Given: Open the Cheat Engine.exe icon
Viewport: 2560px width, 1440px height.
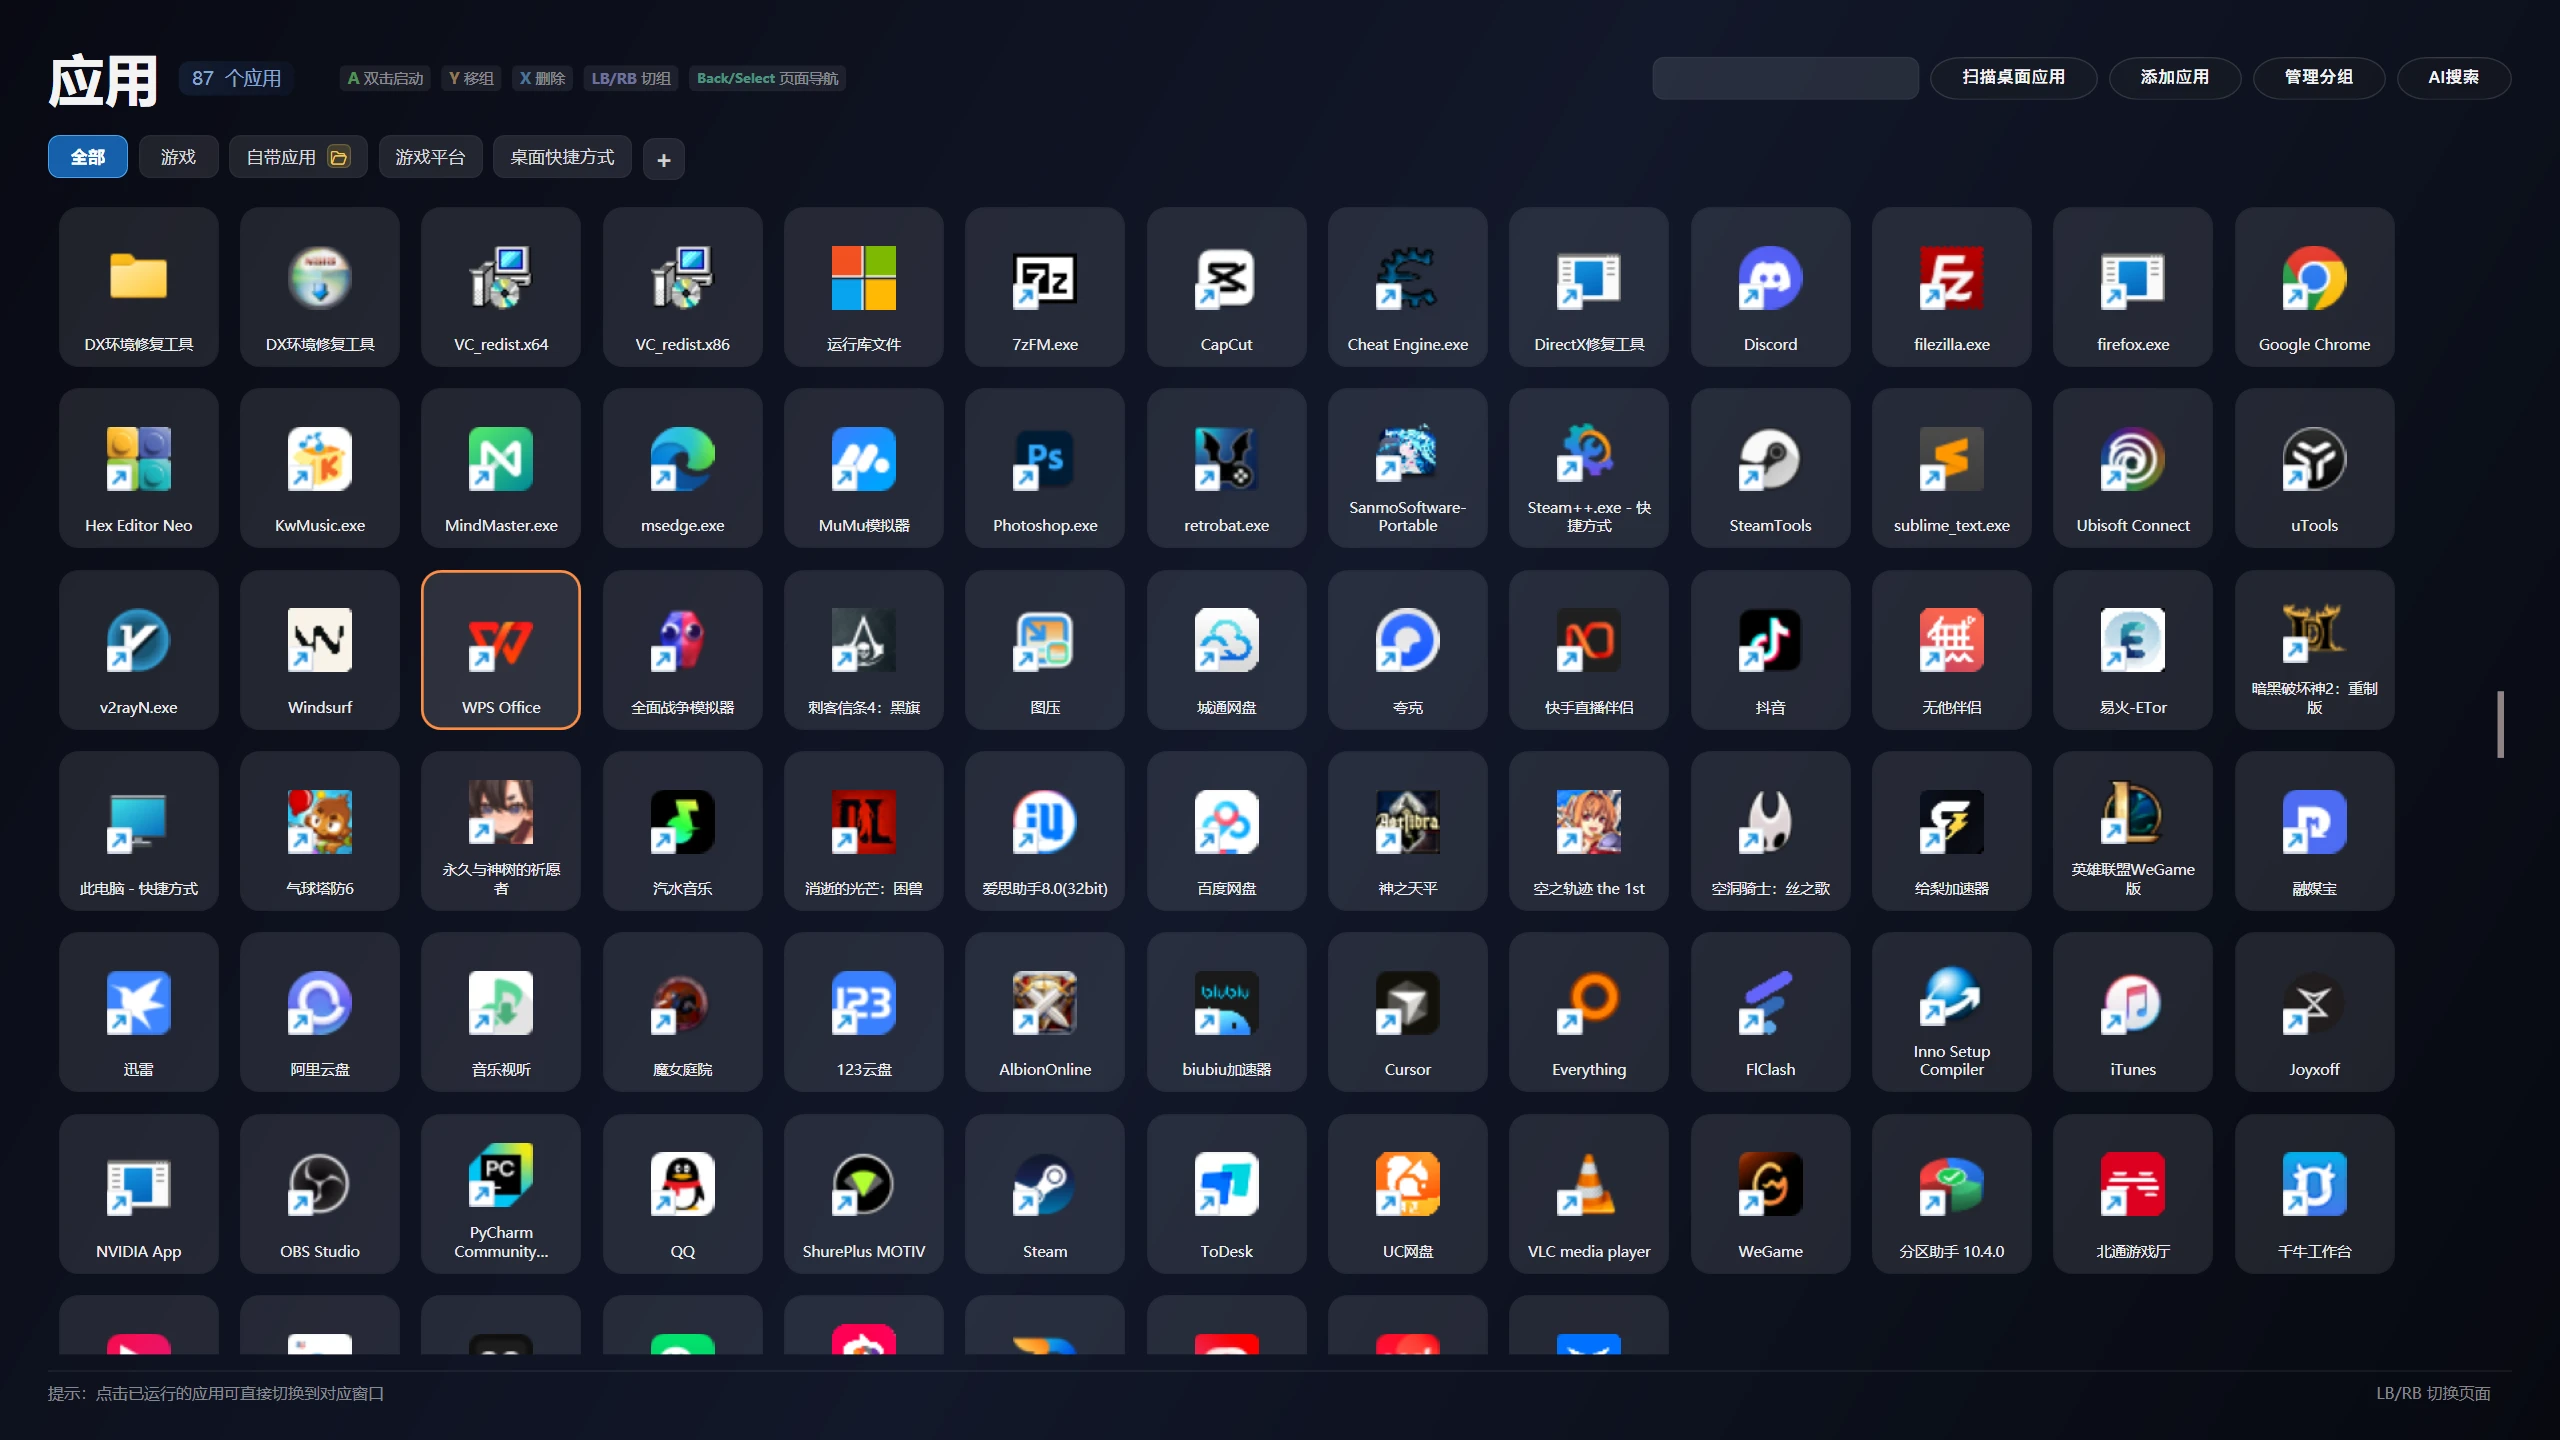Looking at the screenshot, I should point(1407,287).
